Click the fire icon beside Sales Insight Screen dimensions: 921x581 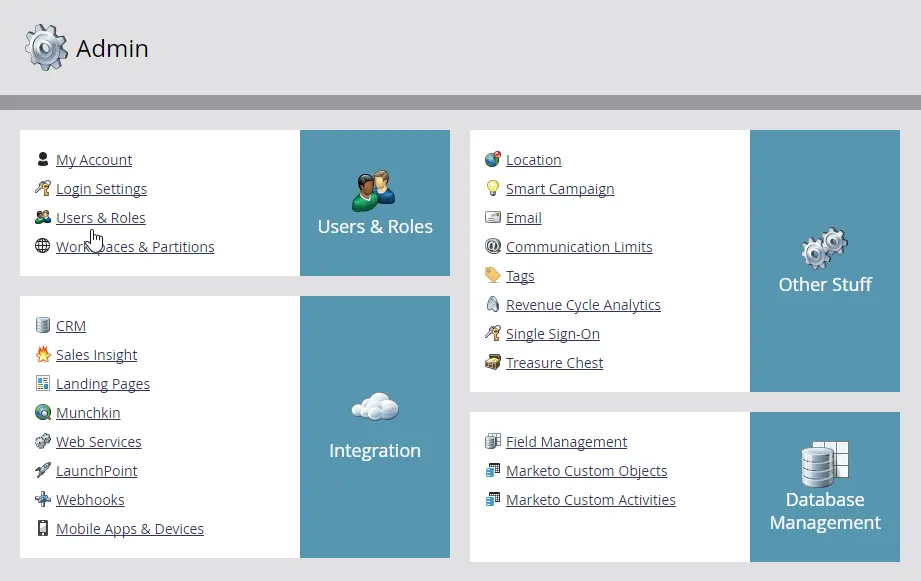[x=43, y=354]
